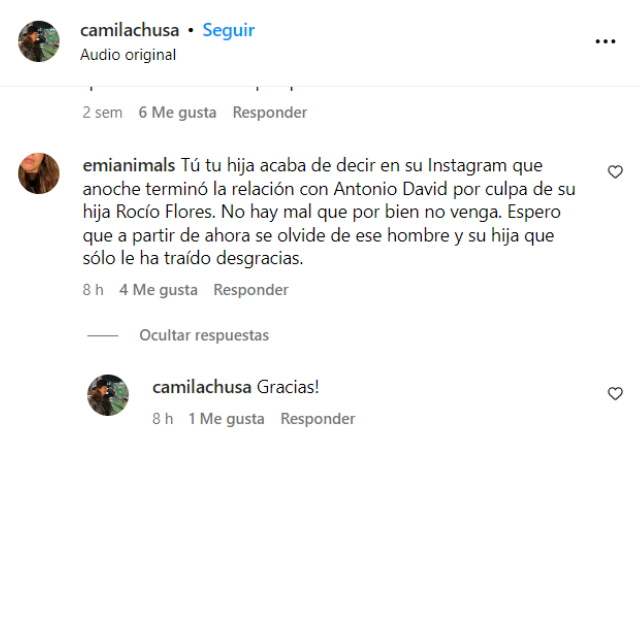This screenshot has height=640, width=640.
Task: Reply to camilachusa's Gracias comment
Action: 318,419
